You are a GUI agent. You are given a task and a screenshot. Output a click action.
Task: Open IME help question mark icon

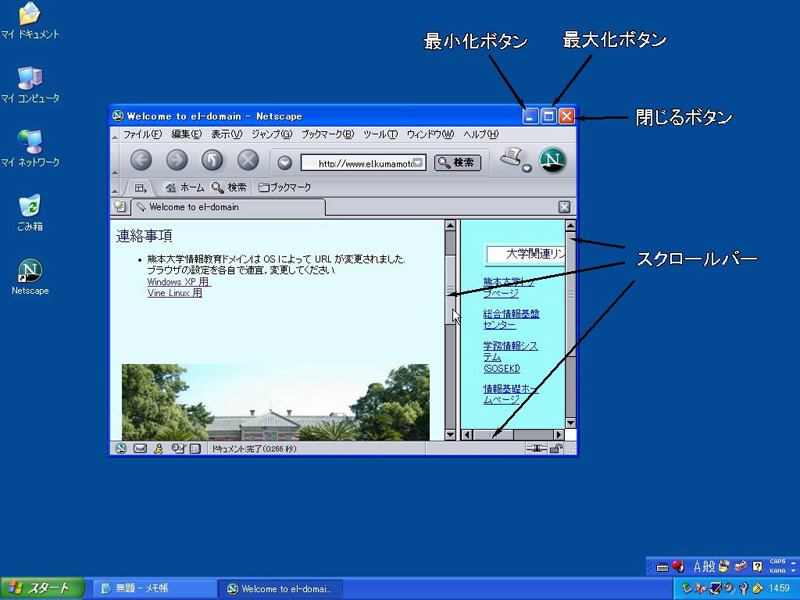click(757, 566)
